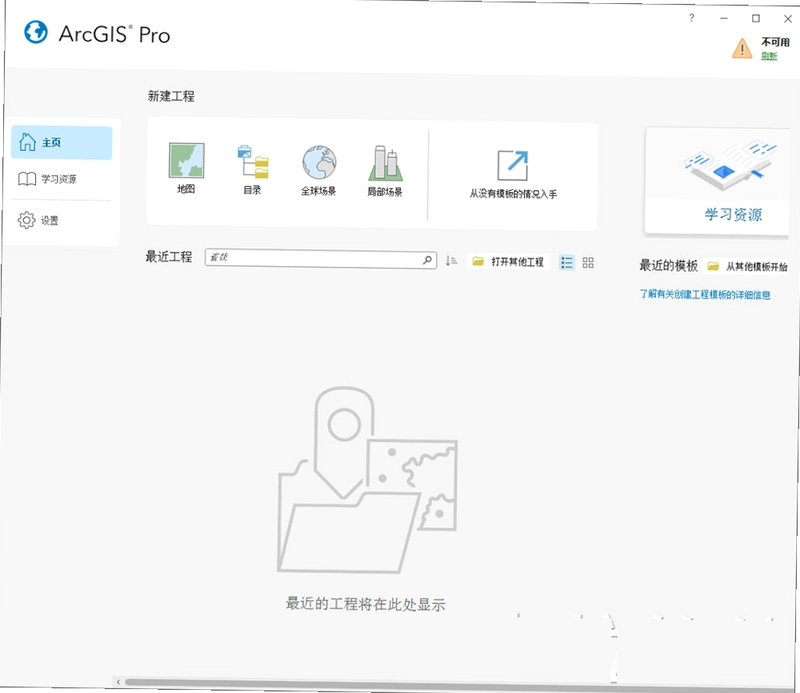The height and width of the screenshot is (693, 800).
Task: Open link about creating project templates
Action: click(x=705, y=294)
